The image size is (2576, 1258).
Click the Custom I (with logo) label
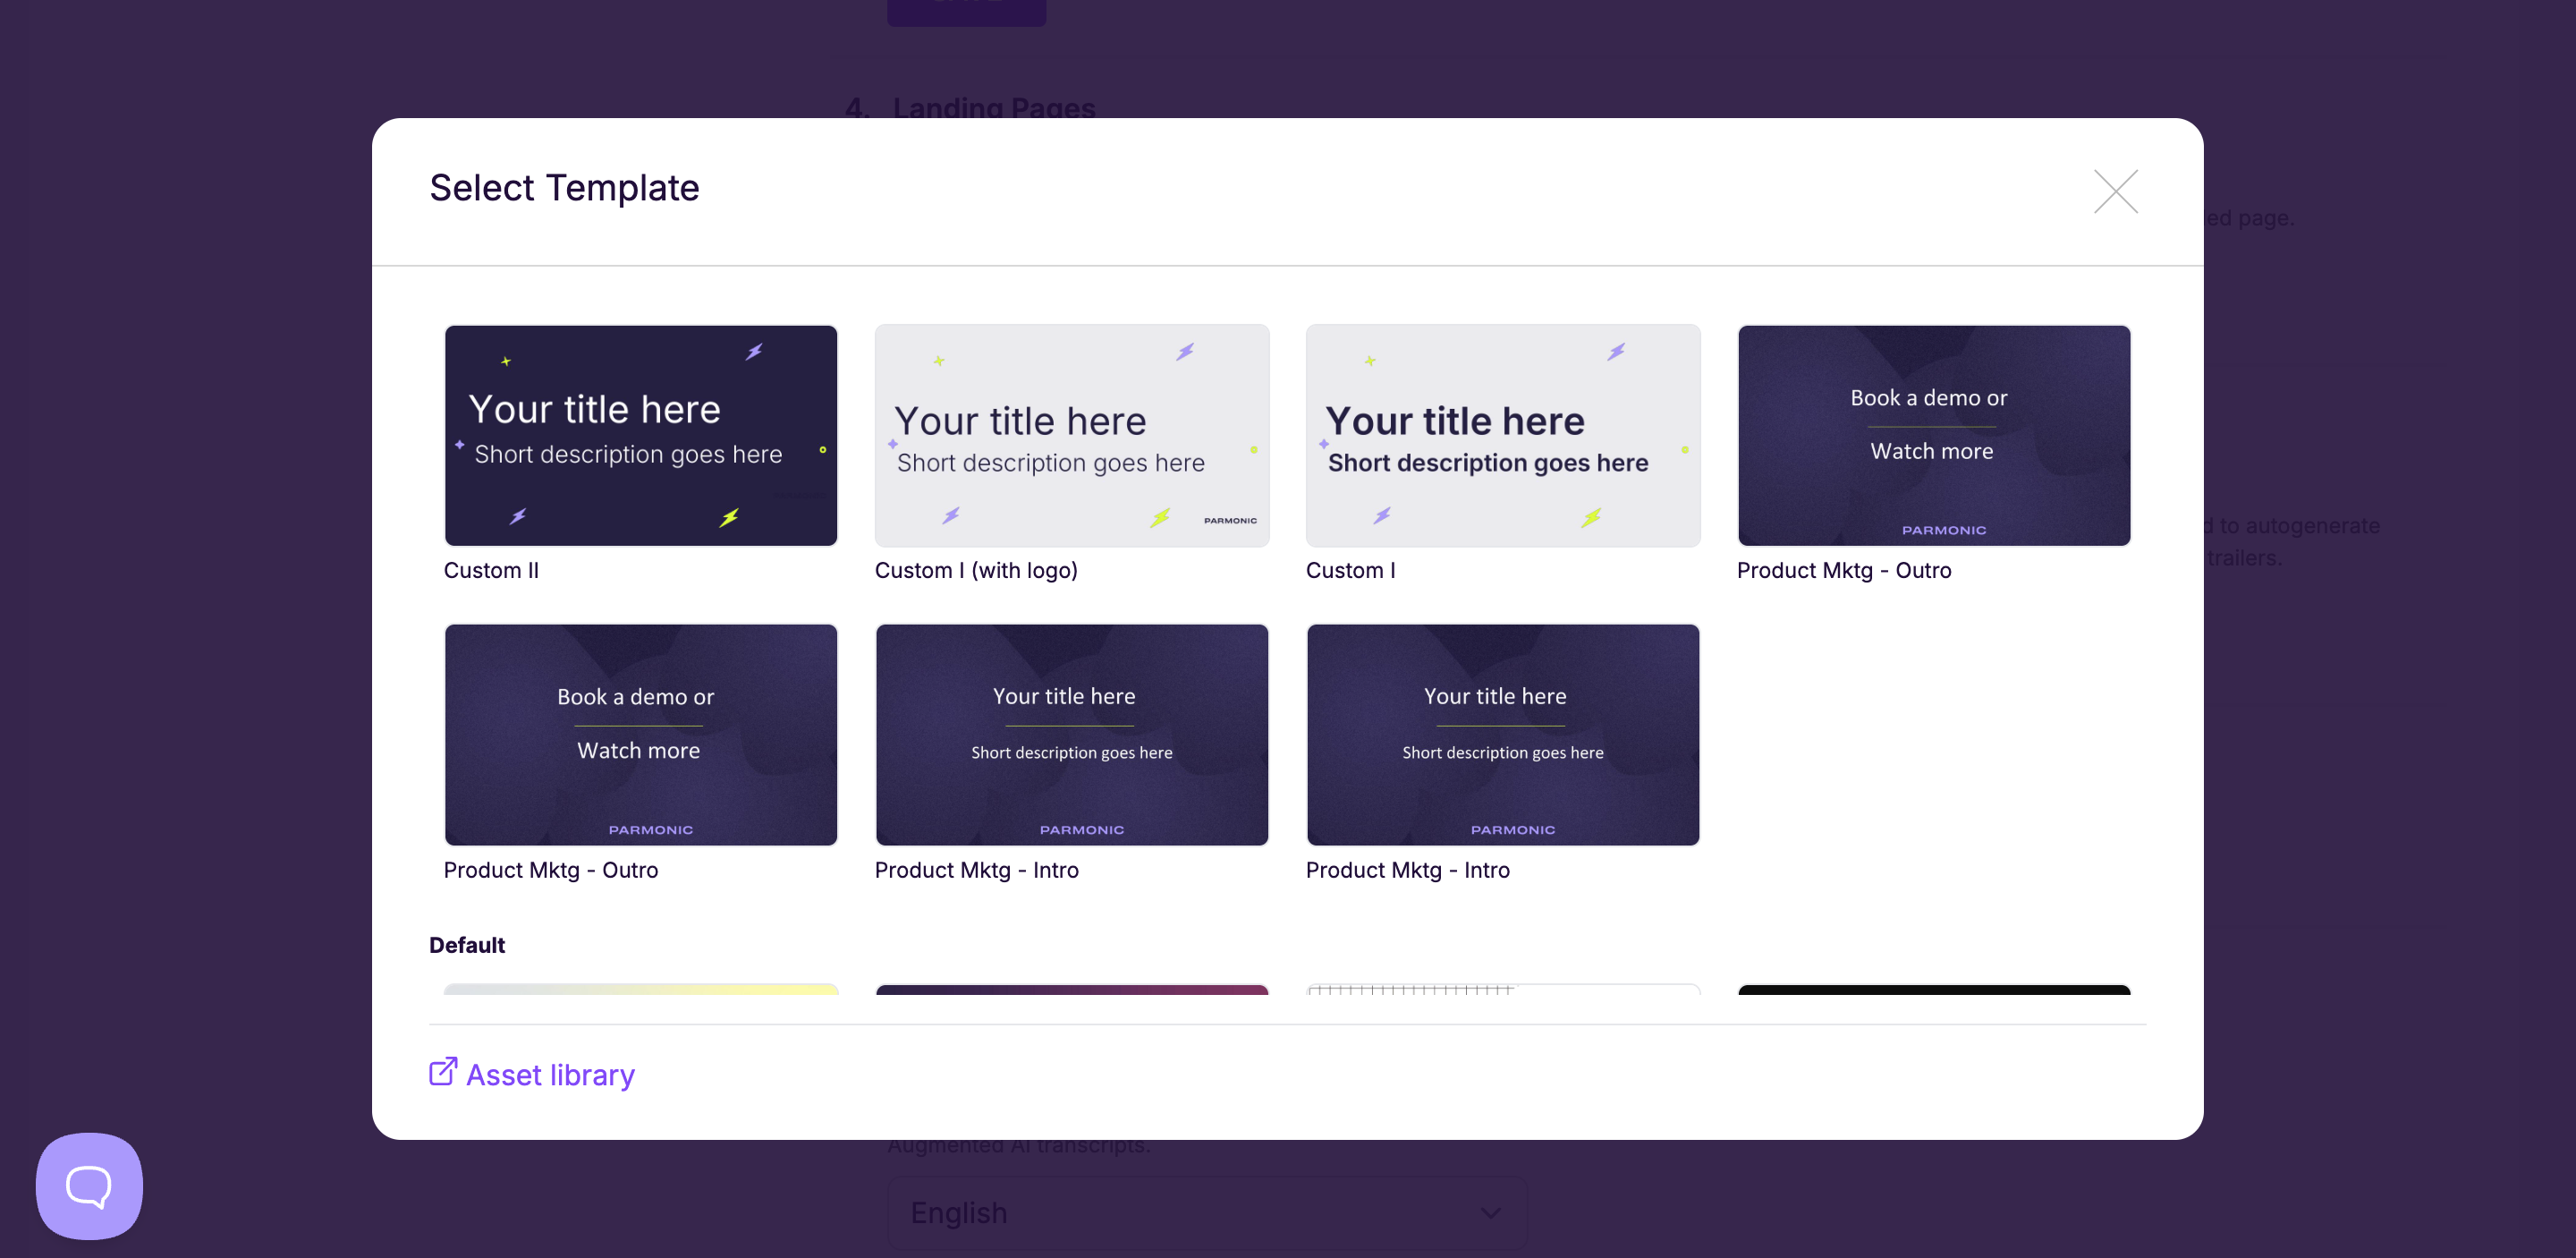(975, 570)
